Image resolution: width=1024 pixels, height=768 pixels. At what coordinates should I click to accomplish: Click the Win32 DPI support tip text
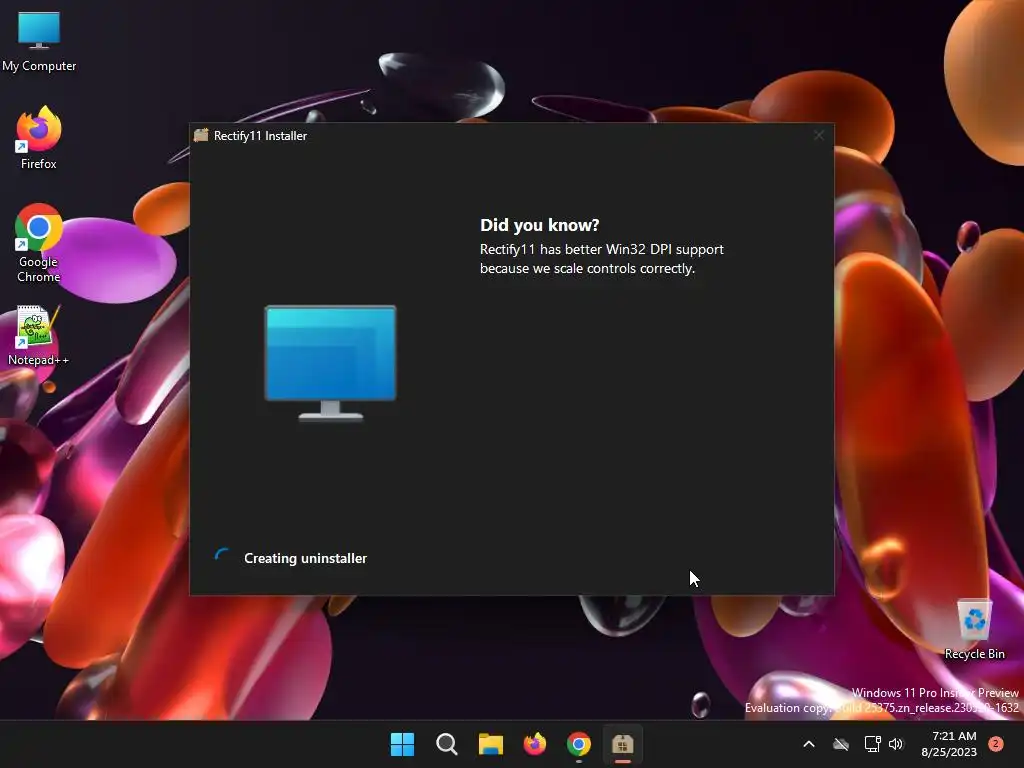click(601, 259)
